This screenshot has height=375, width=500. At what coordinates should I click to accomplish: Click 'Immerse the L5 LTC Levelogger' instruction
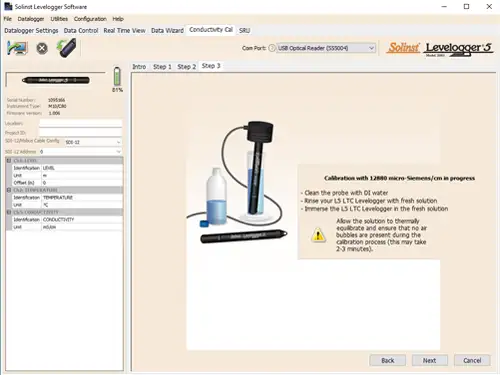click(x=376, y=209)
